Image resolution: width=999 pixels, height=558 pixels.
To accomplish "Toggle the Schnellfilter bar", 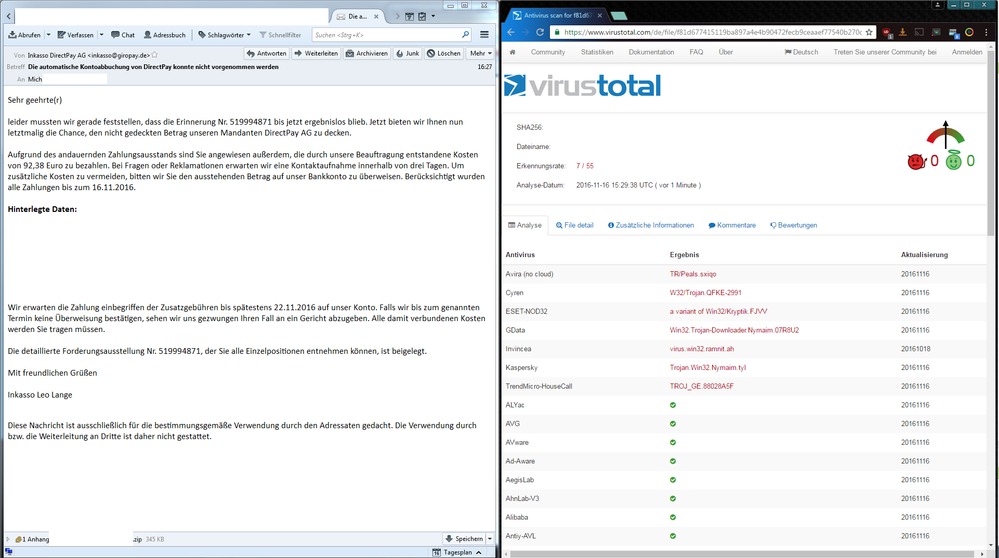I will pyautogui.click(x=280, y=35).
